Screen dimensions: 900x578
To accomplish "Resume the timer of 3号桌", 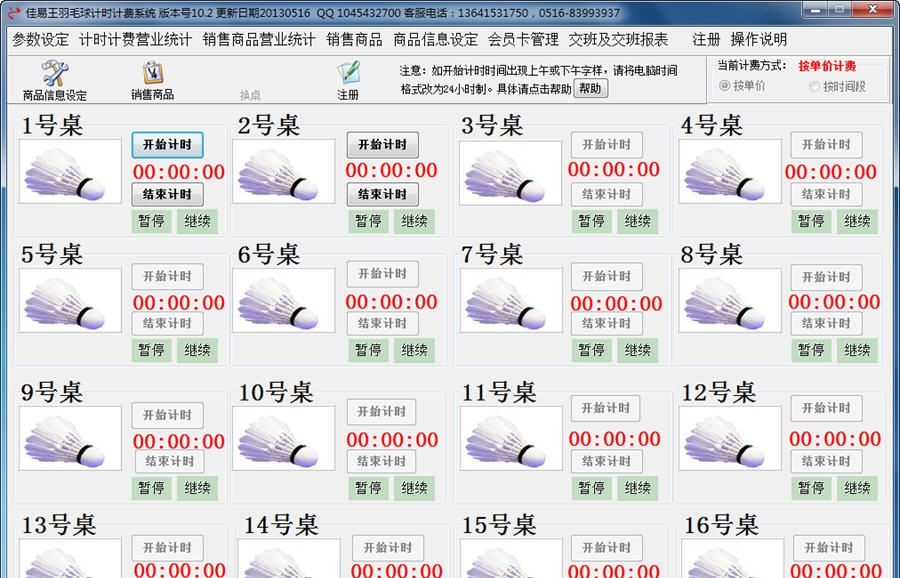I will [x=637, y=221].
